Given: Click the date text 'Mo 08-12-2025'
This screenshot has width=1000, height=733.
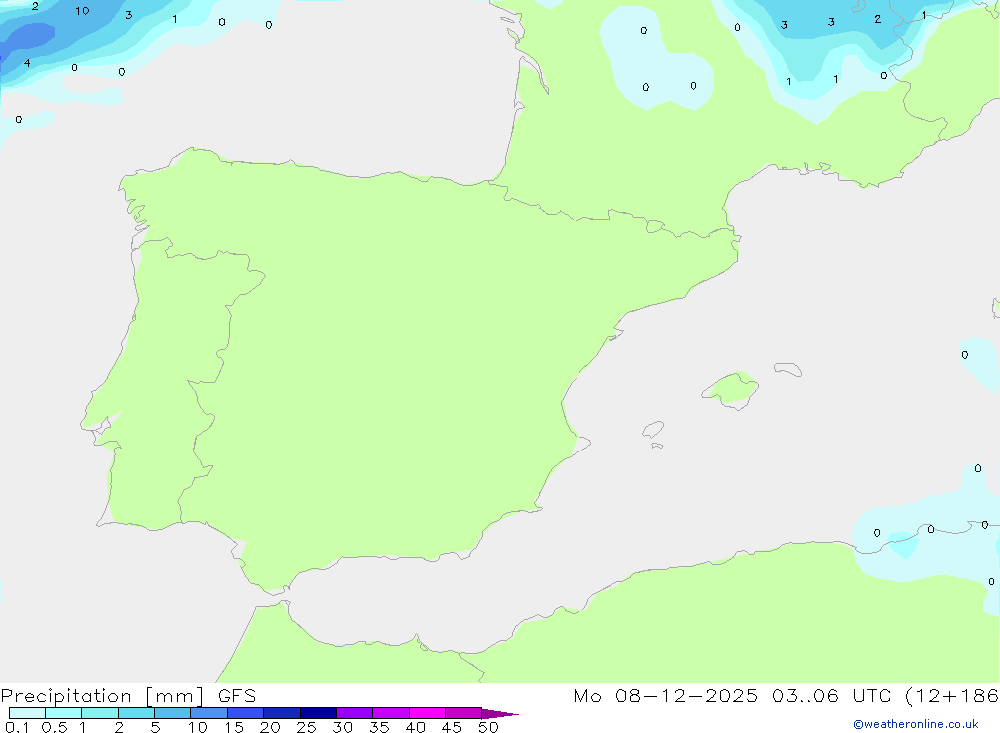Looking at the screenshot, I should click(665, 695).
